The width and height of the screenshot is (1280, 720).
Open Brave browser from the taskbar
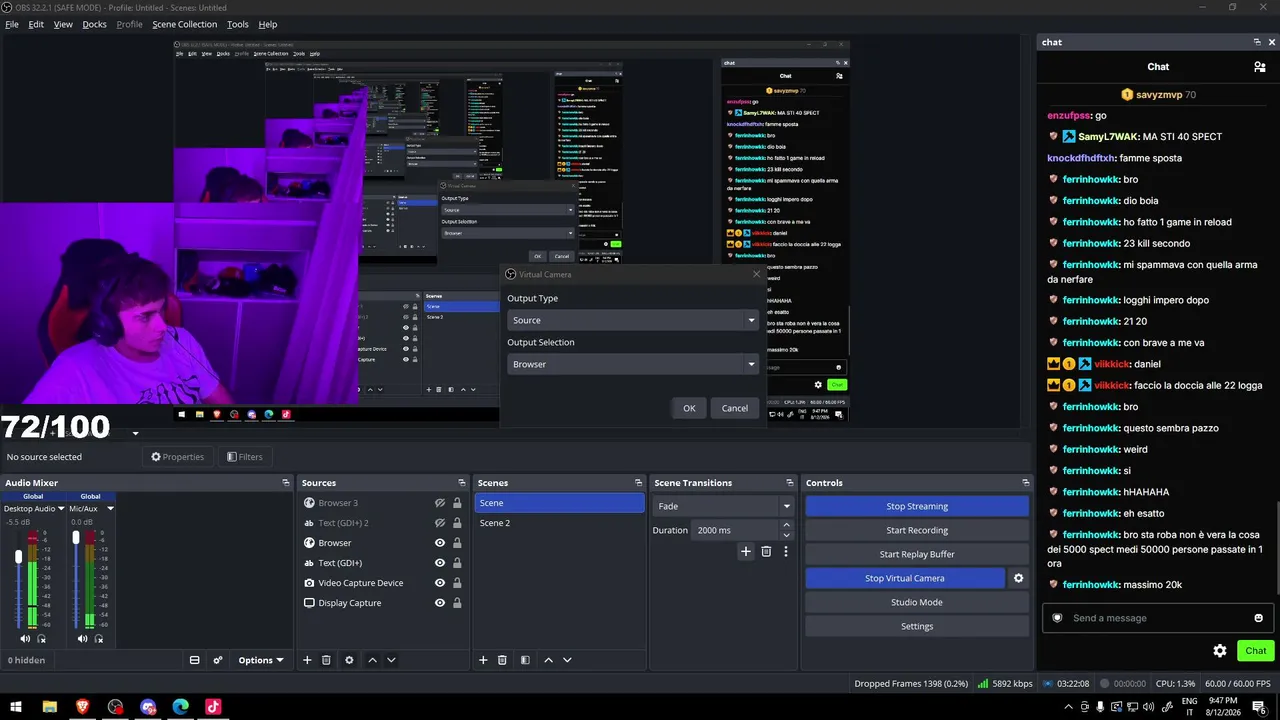(82, 707)
